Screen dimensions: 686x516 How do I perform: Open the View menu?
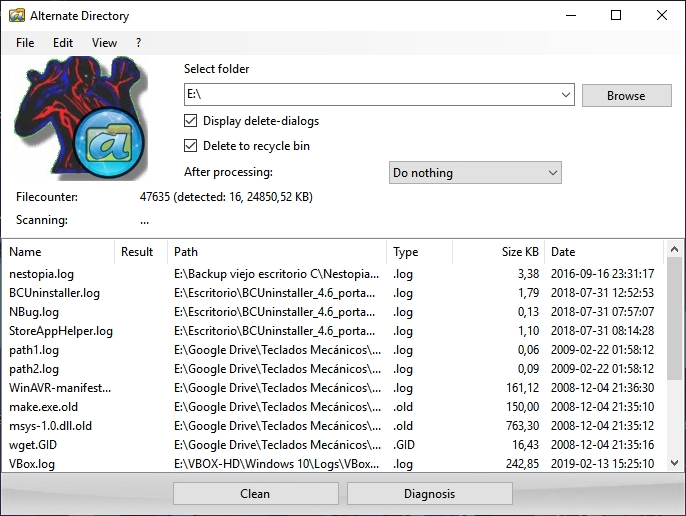pos(104,43)
